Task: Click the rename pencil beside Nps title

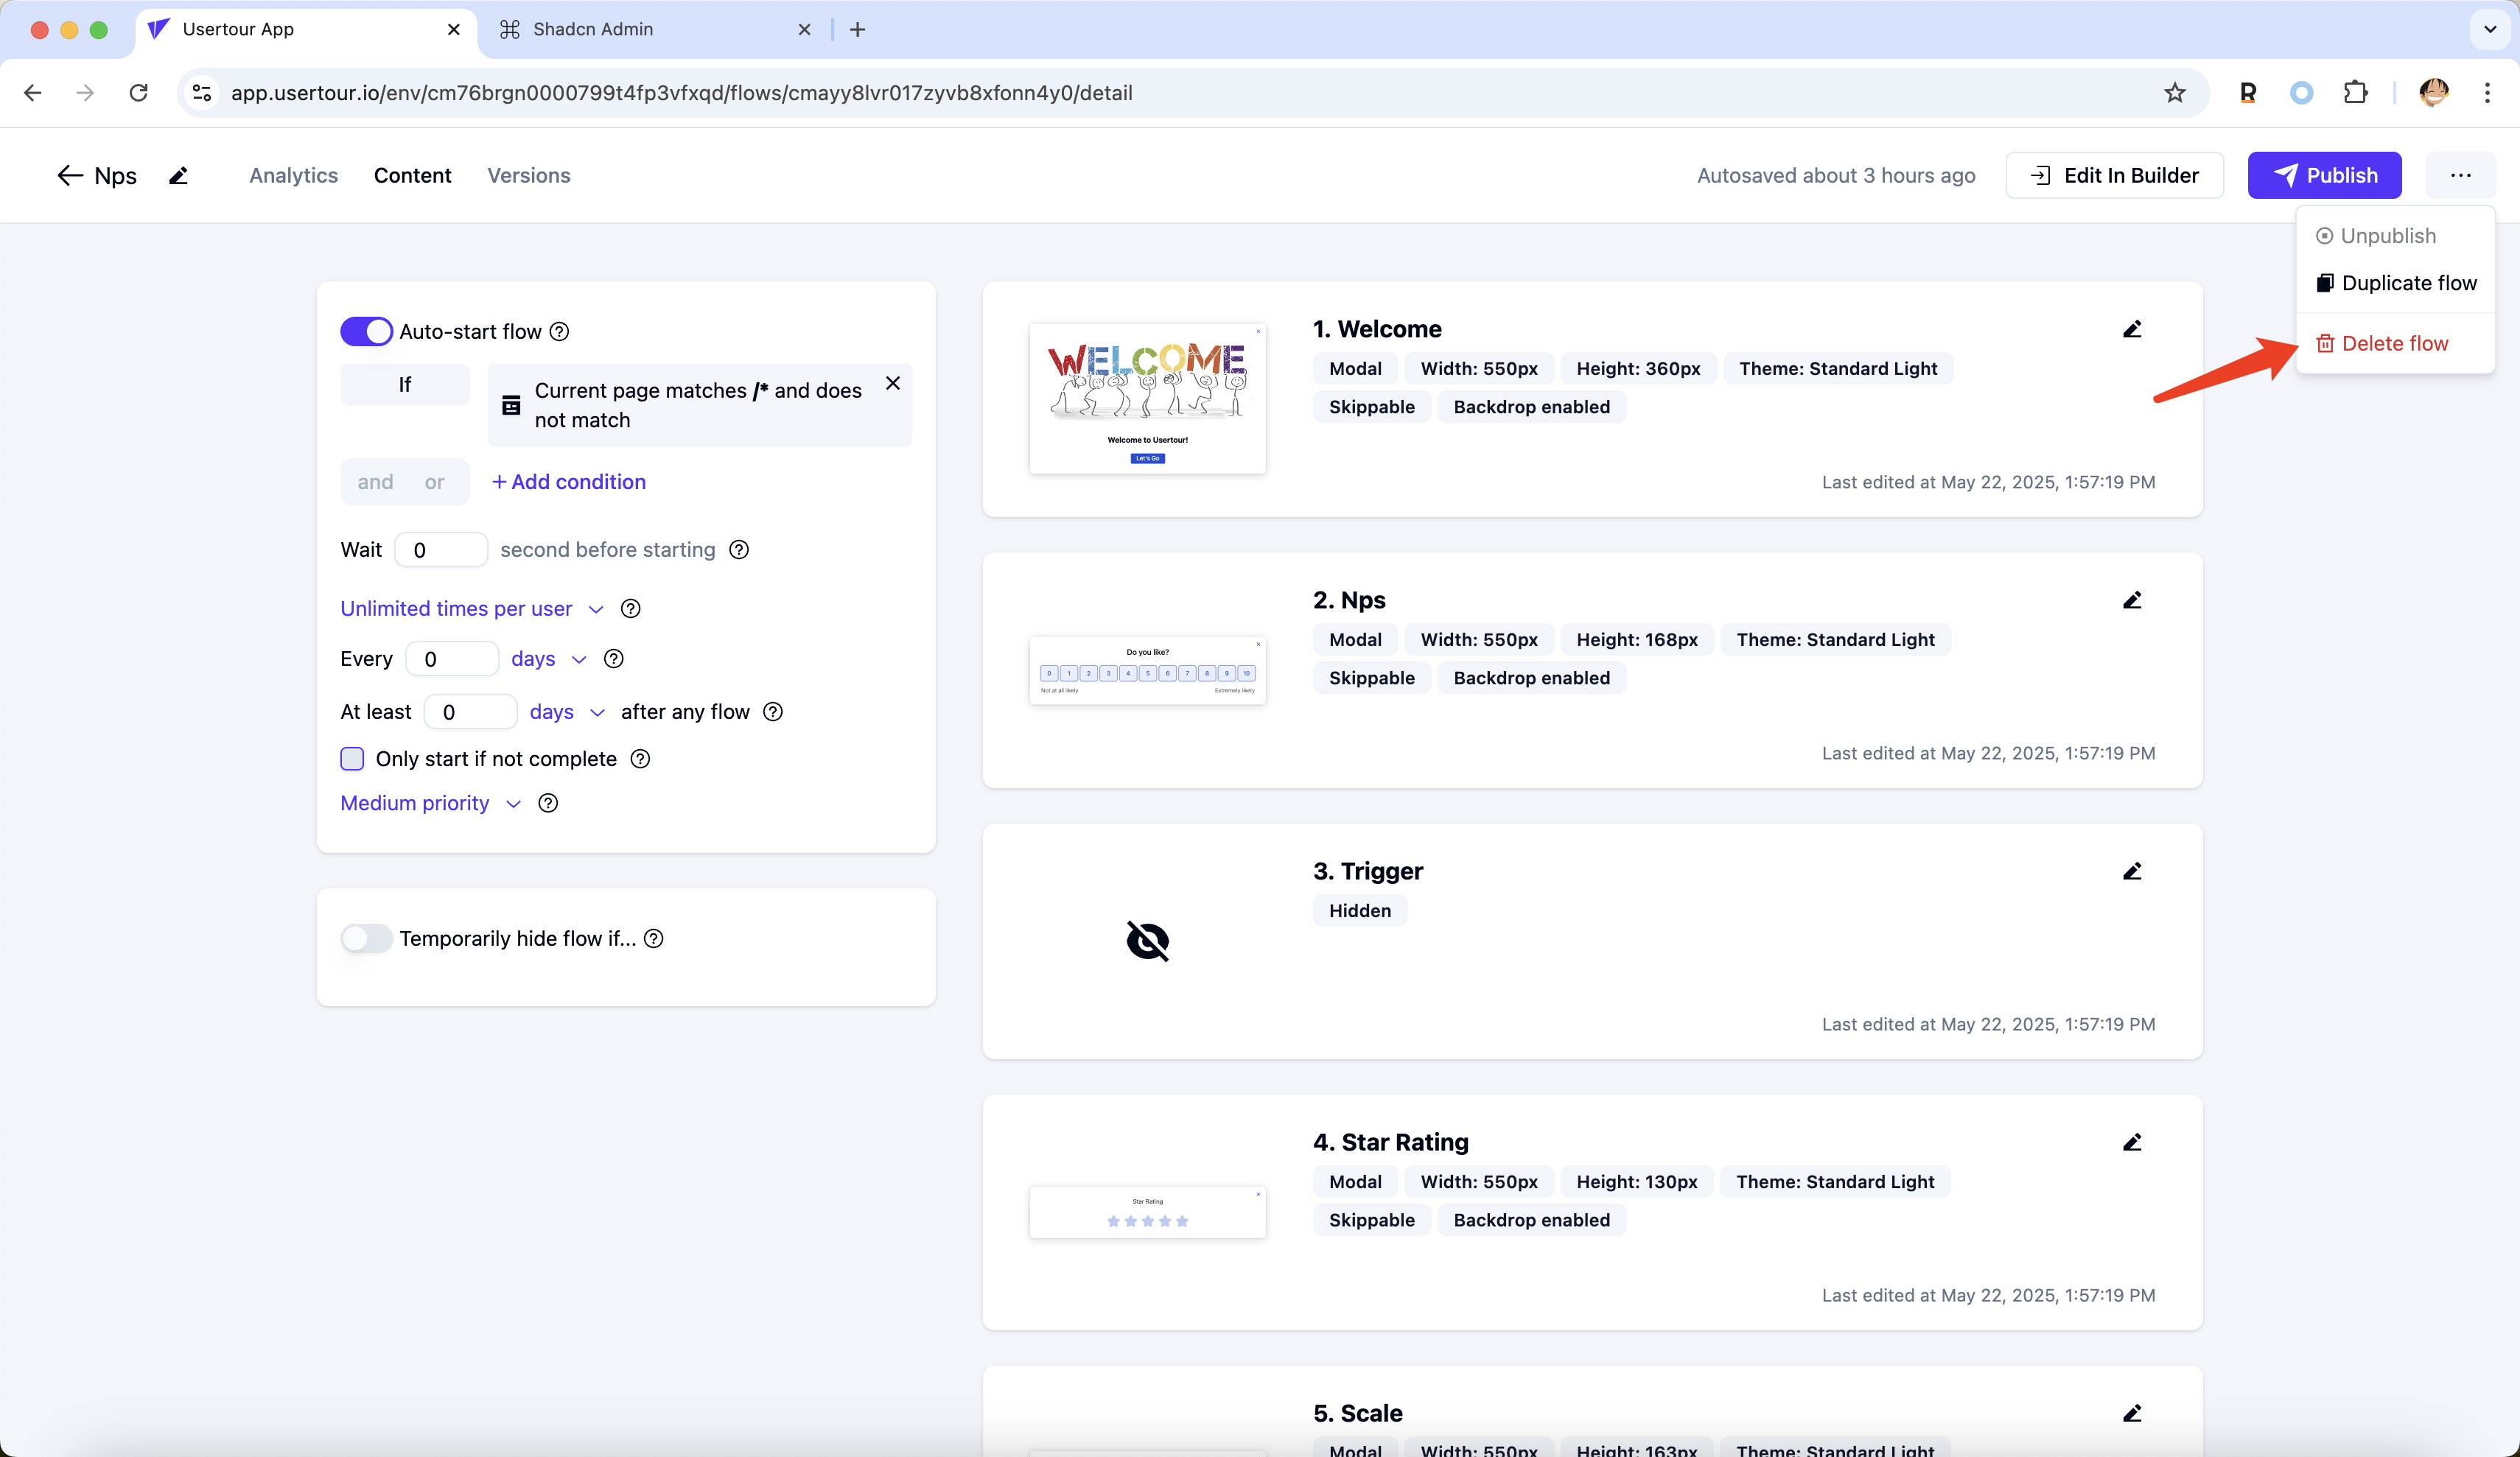Action: coord(178,175)
